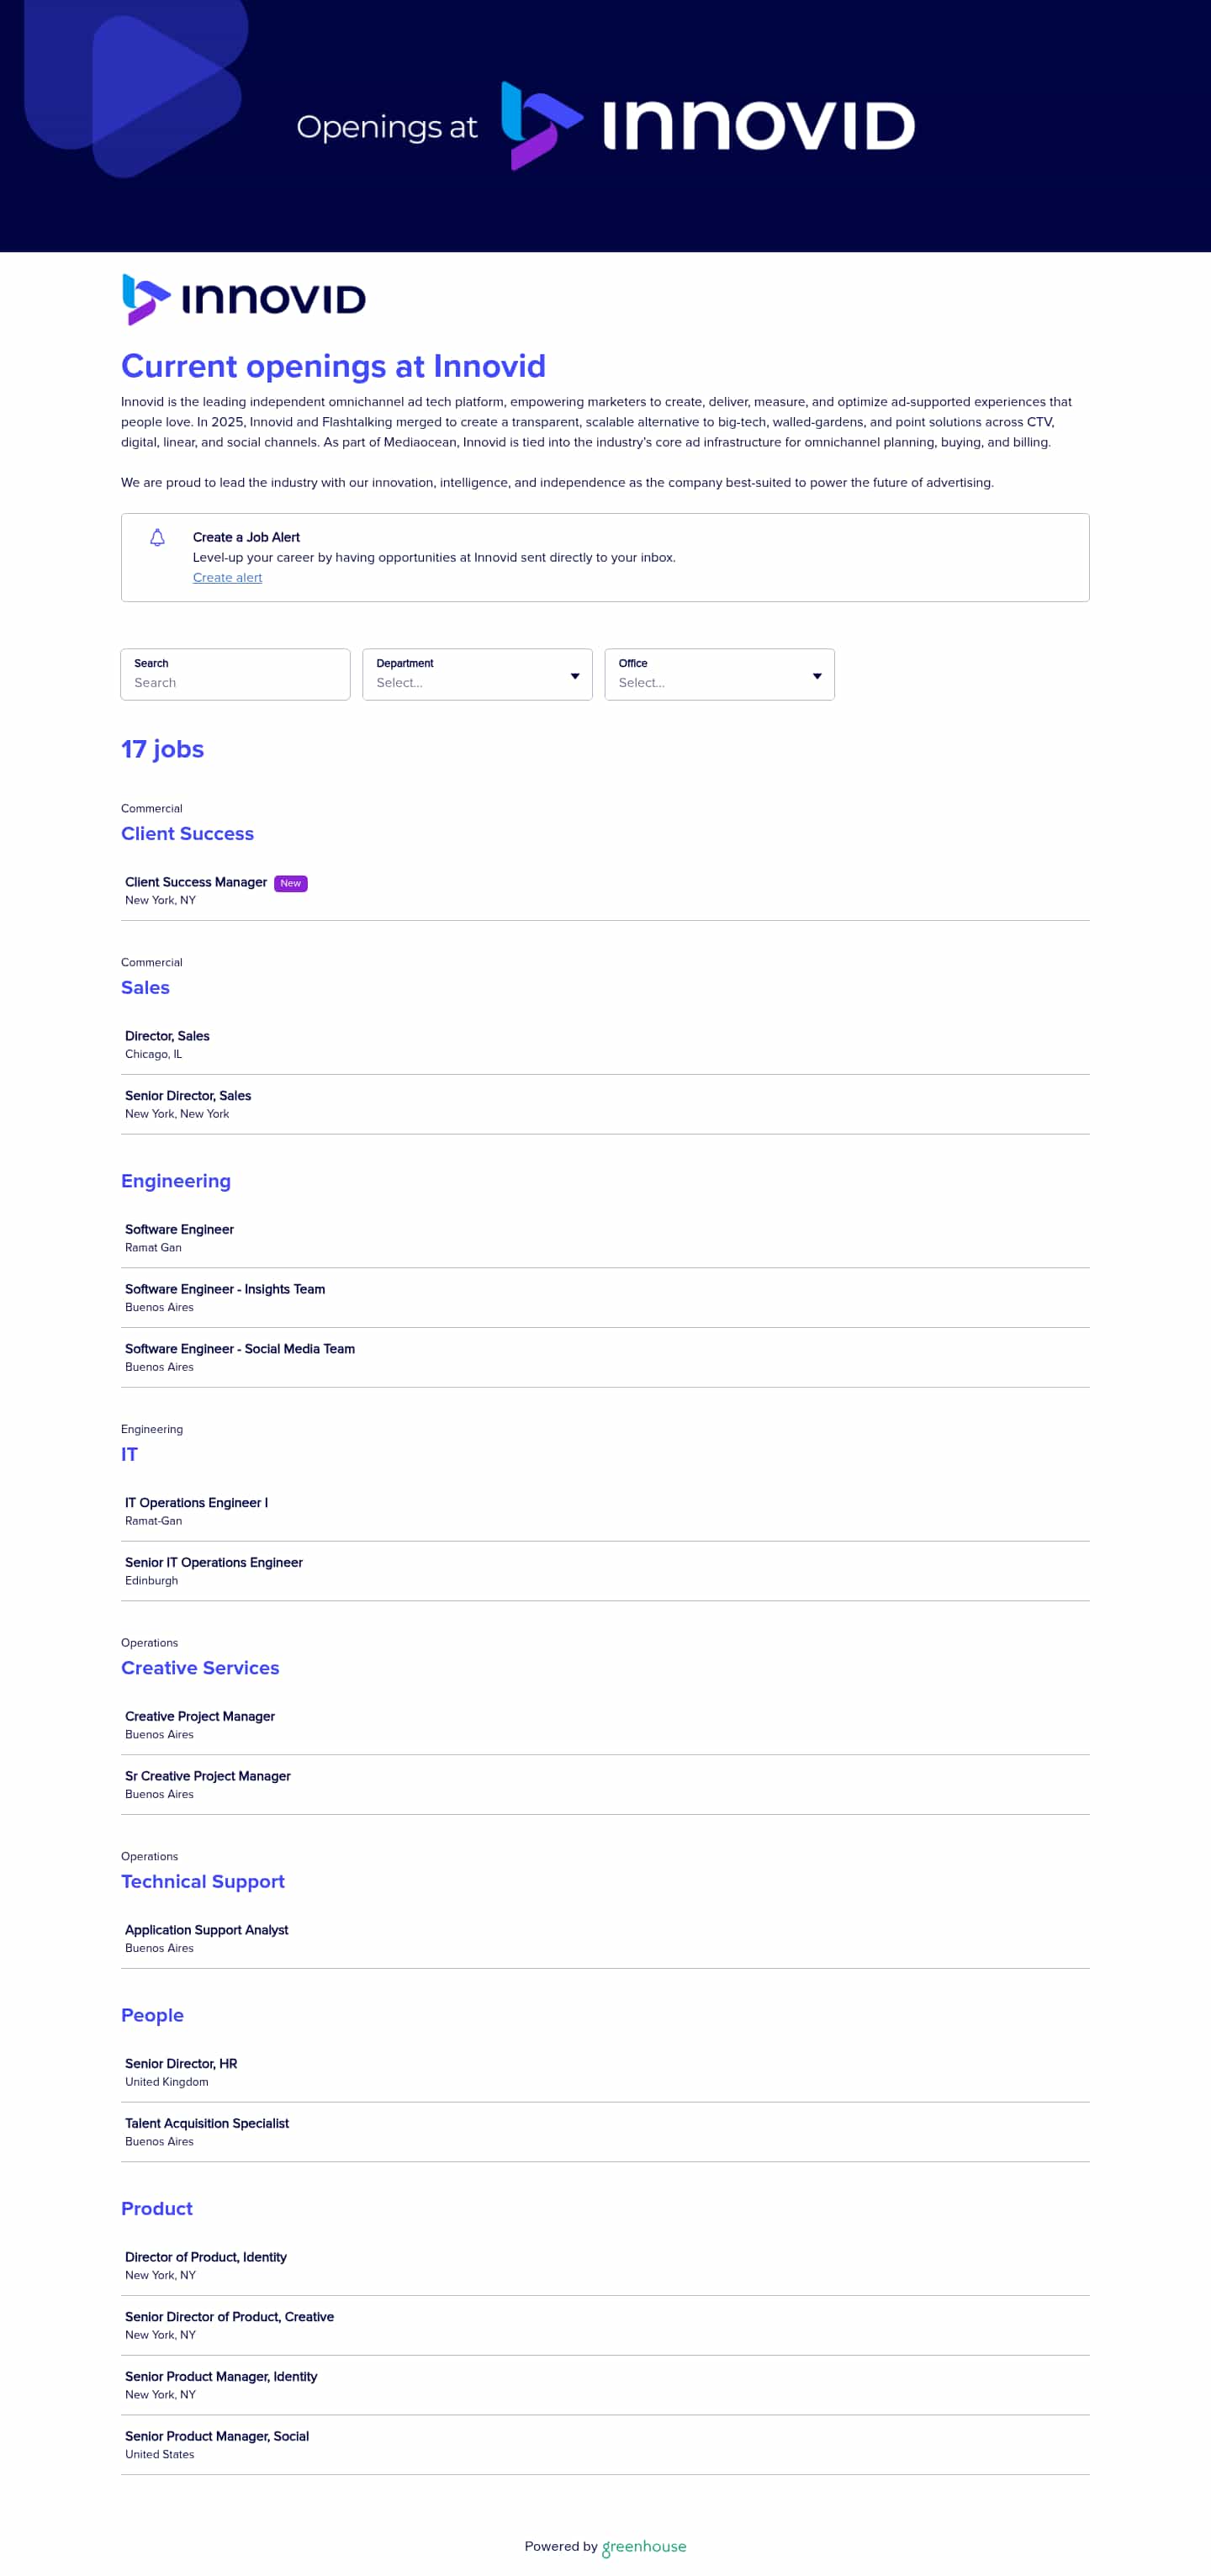The image size is (1211, 2576).
Task: Click the People department heading
Action: click(152, 2015)
